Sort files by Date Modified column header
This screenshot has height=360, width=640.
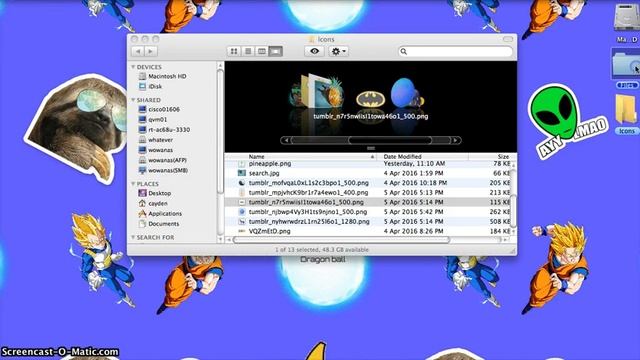pyautogui.click(x=422, y=157)
